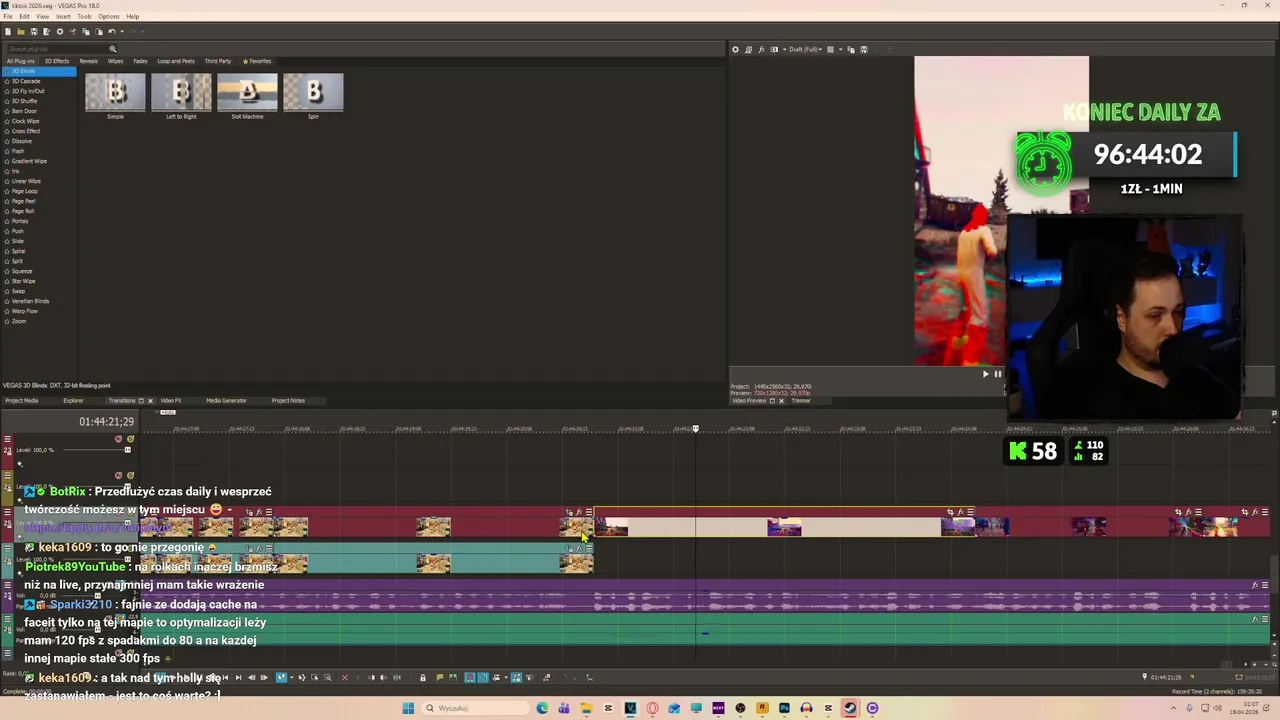
Task: Click Video Output FX icon in preview
Action: pyautogui.click(x=761, y=49)
